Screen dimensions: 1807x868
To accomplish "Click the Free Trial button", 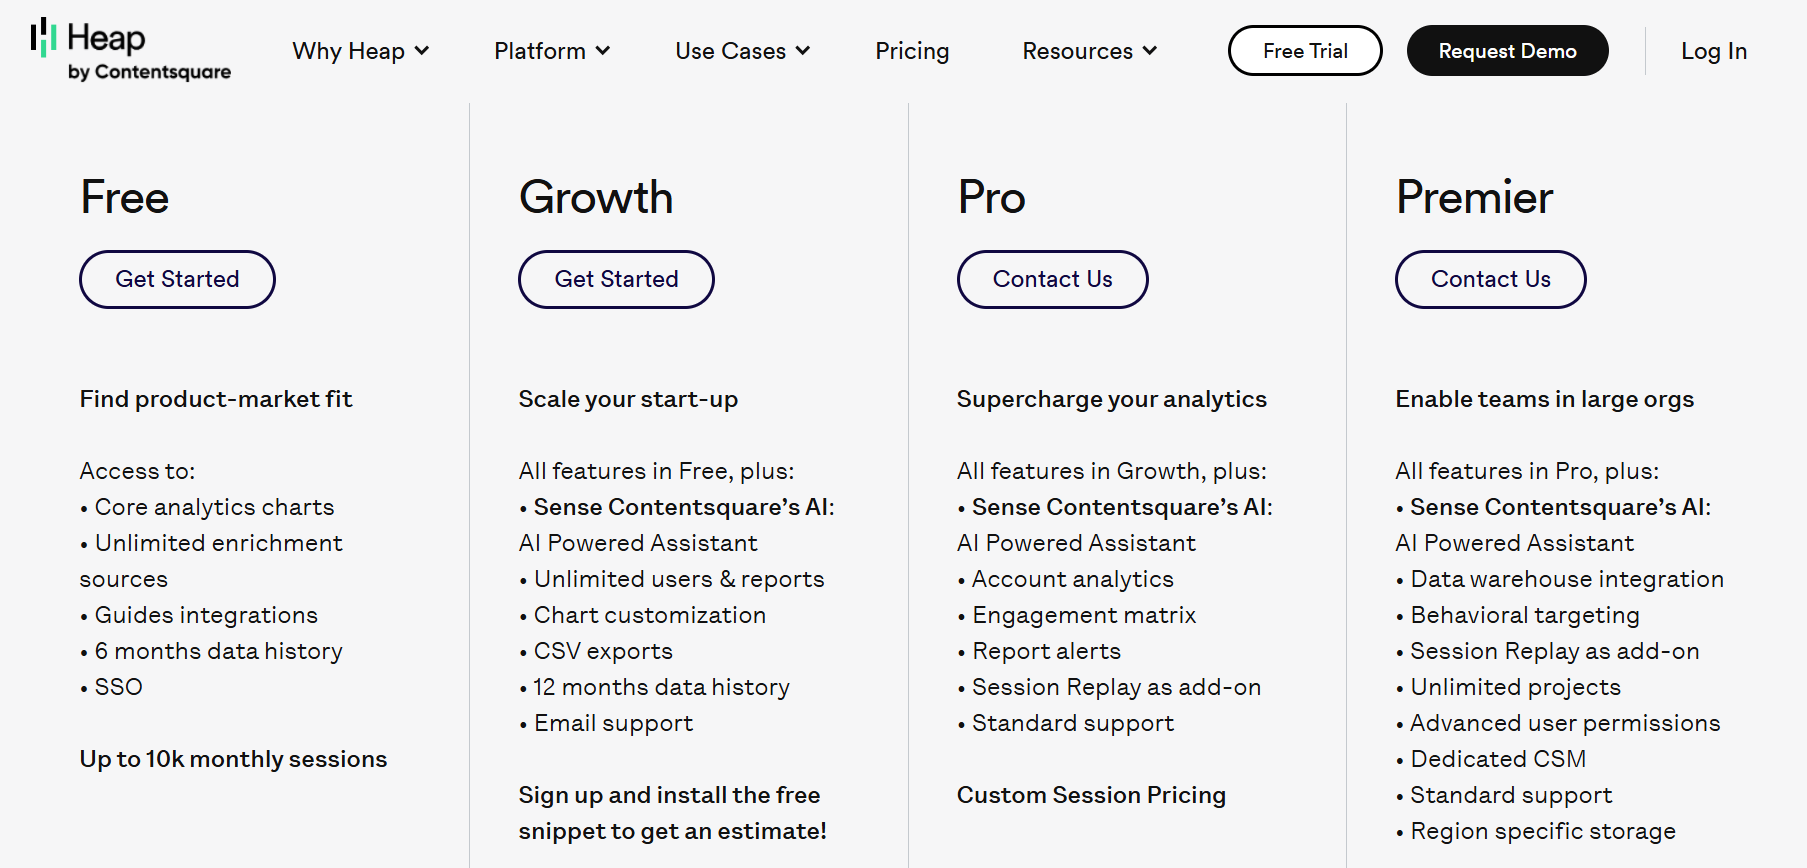I will coord(1305,51).
